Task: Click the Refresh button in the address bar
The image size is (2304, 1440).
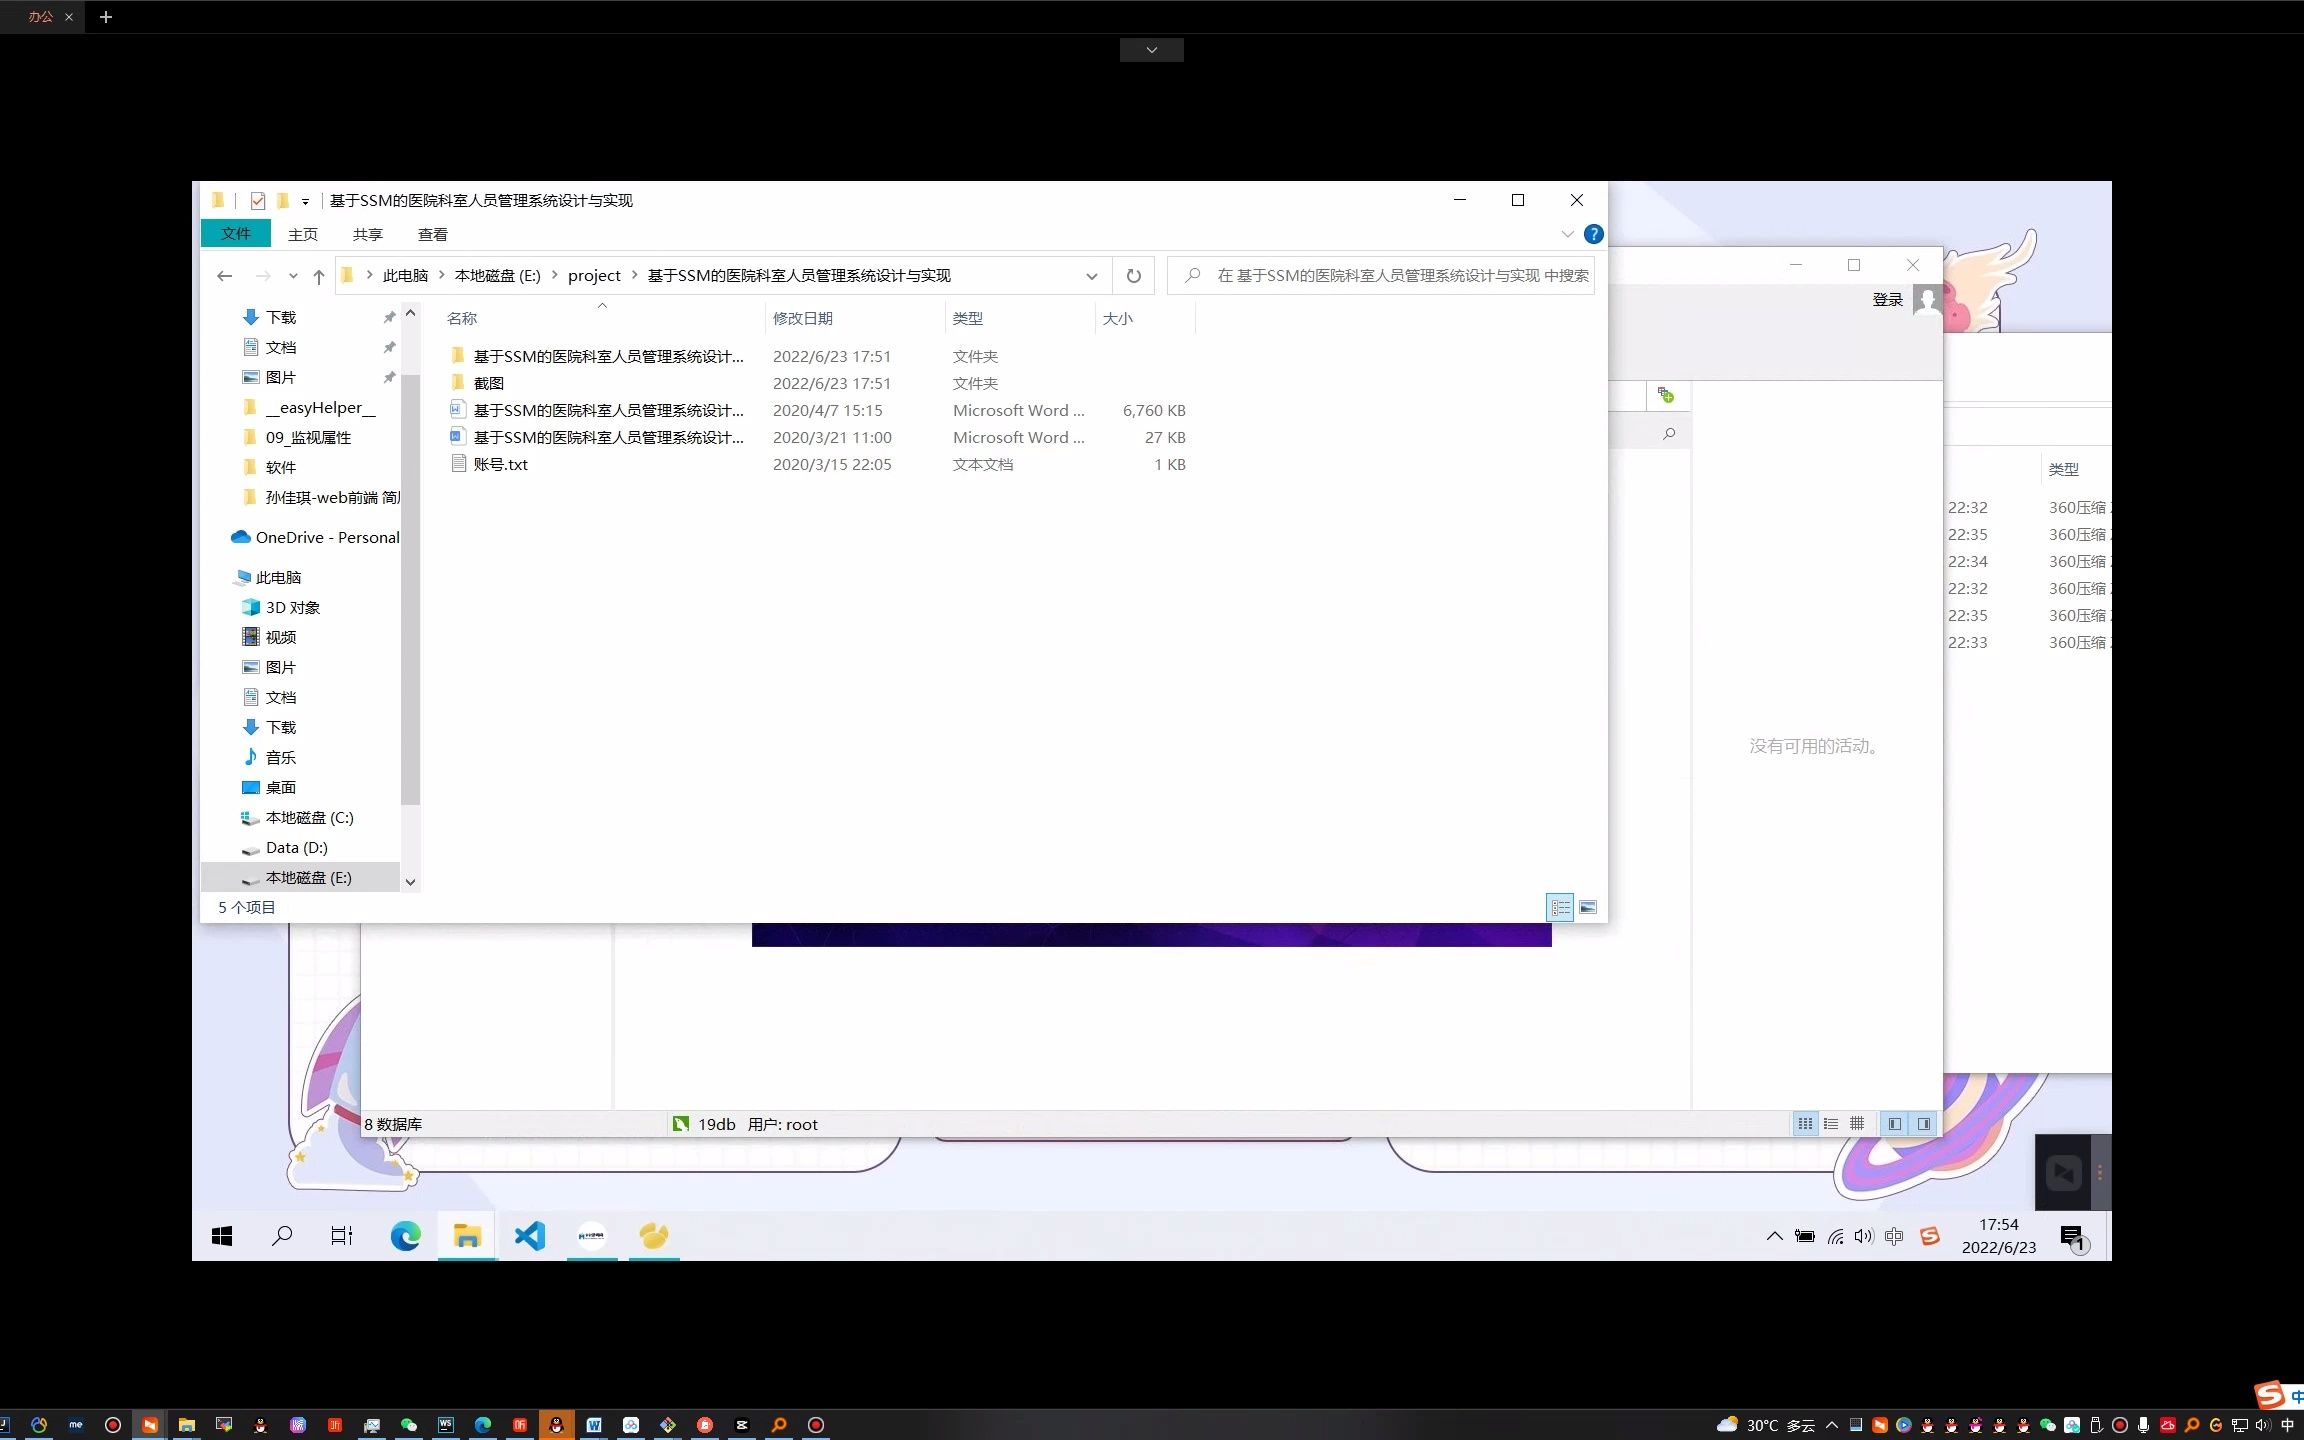Action: 1133,276
